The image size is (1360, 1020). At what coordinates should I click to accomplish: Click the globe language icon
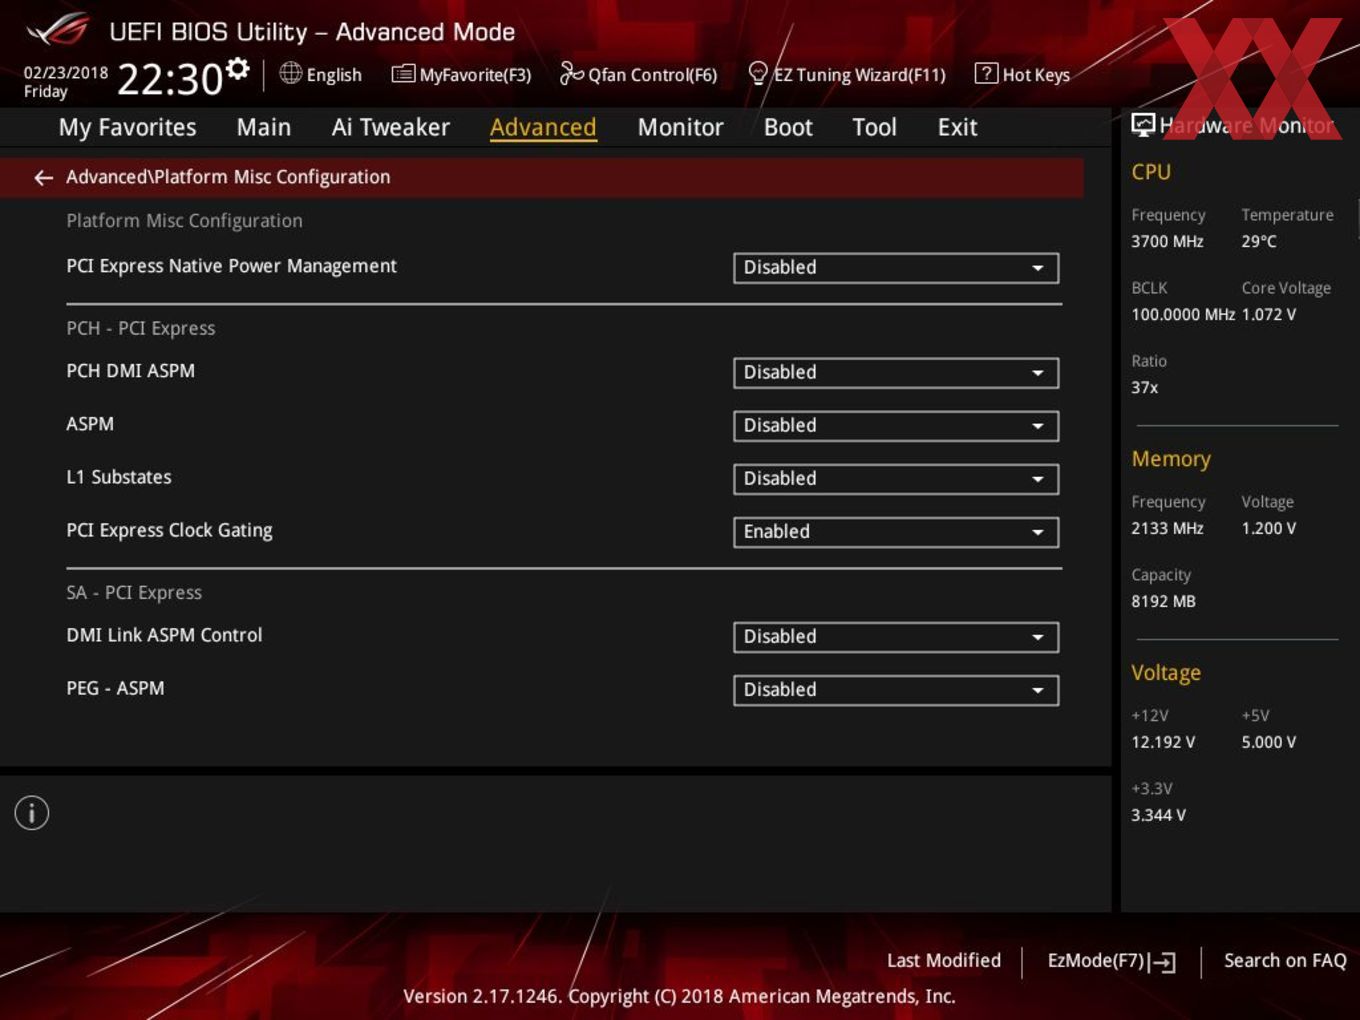(290, 73)
